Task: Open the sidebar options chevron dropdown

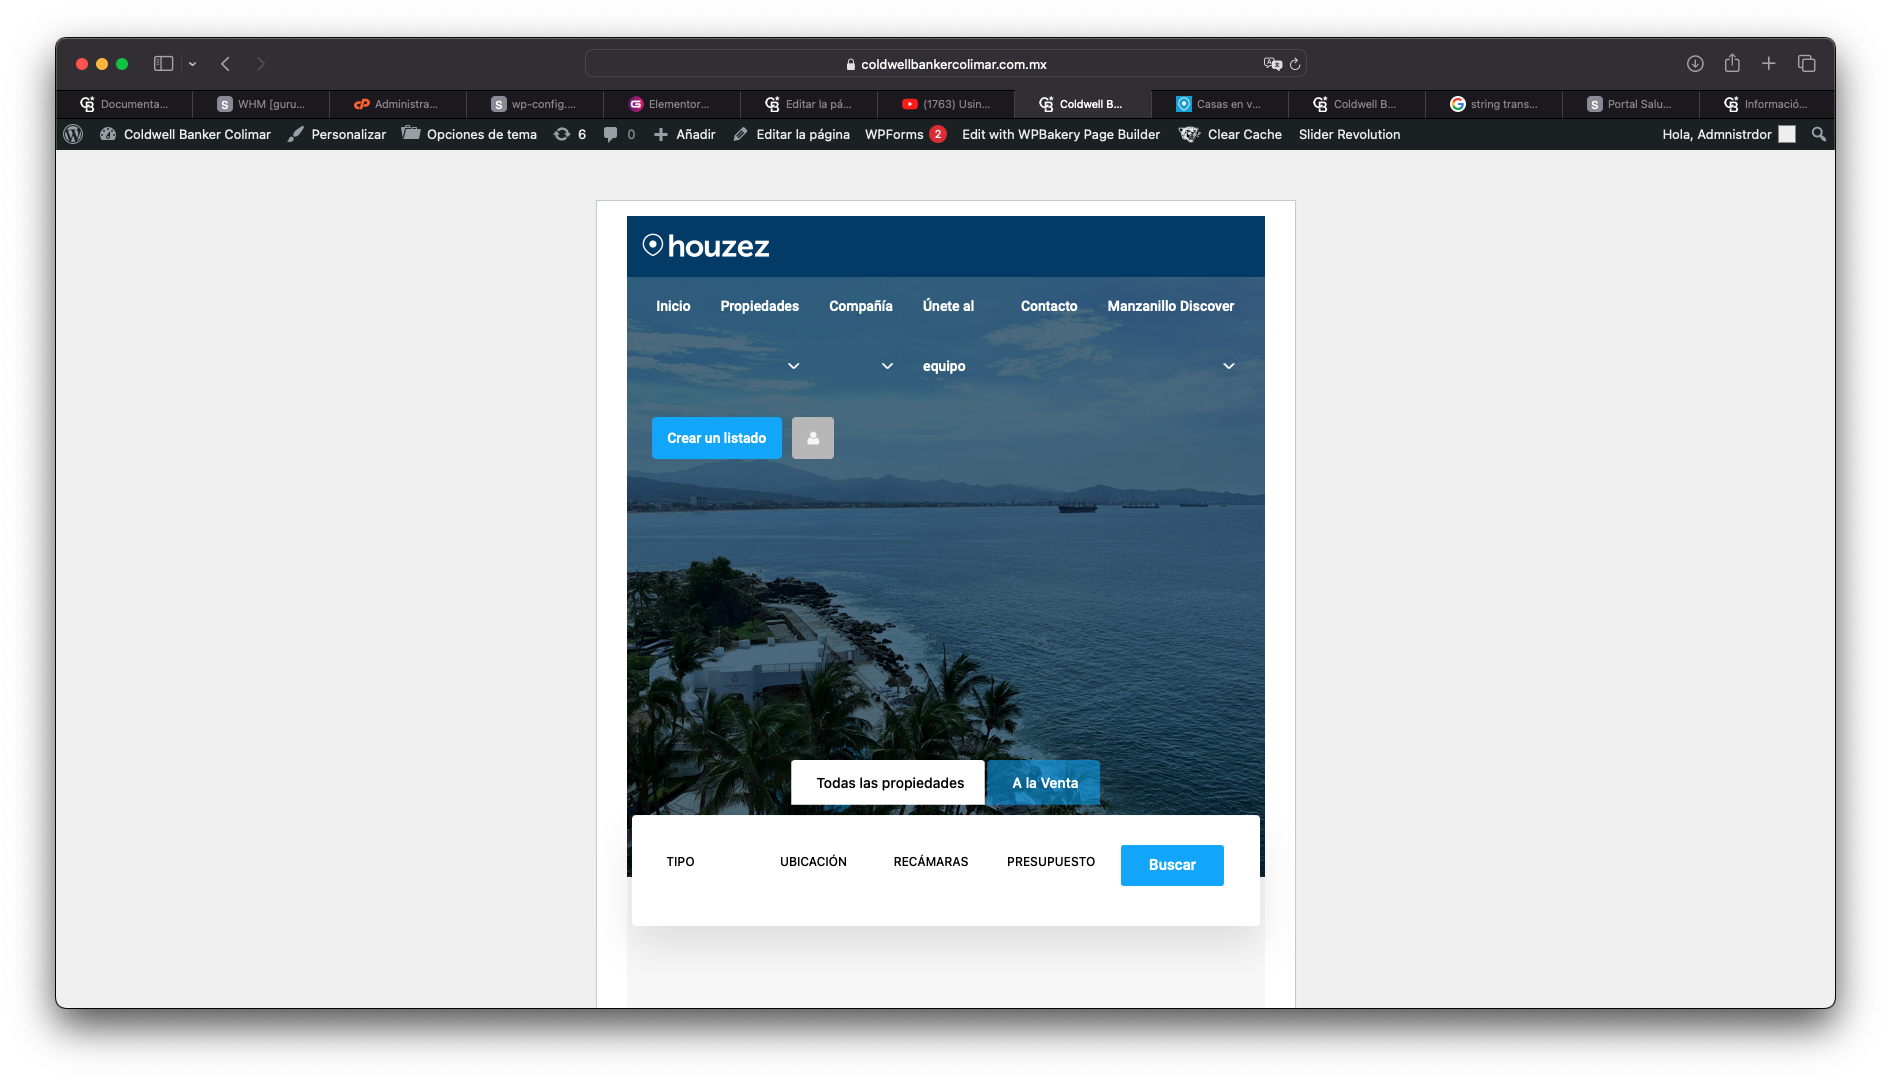Action: [x=192, y=64]
